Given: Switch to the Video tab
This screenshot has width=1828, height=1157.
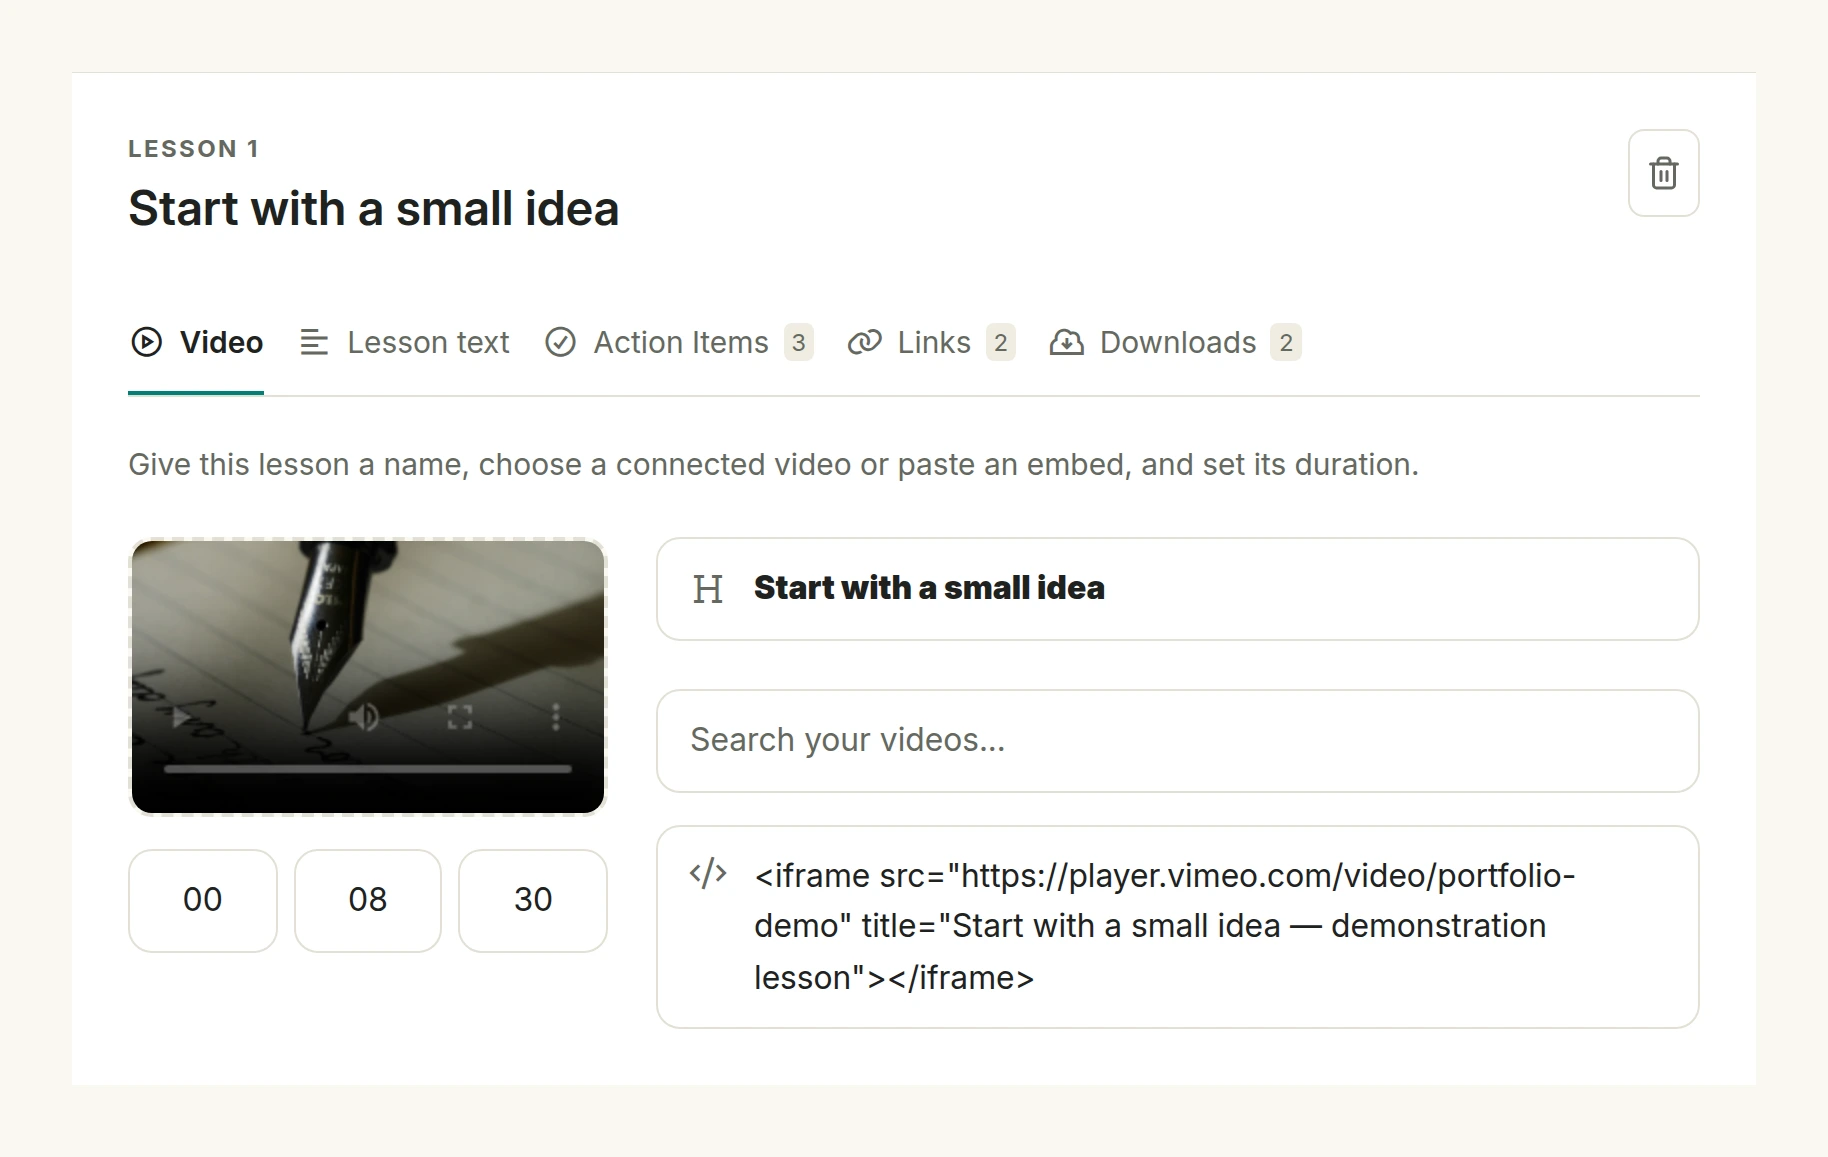Looking at the screenshot, I should (196, 343).
